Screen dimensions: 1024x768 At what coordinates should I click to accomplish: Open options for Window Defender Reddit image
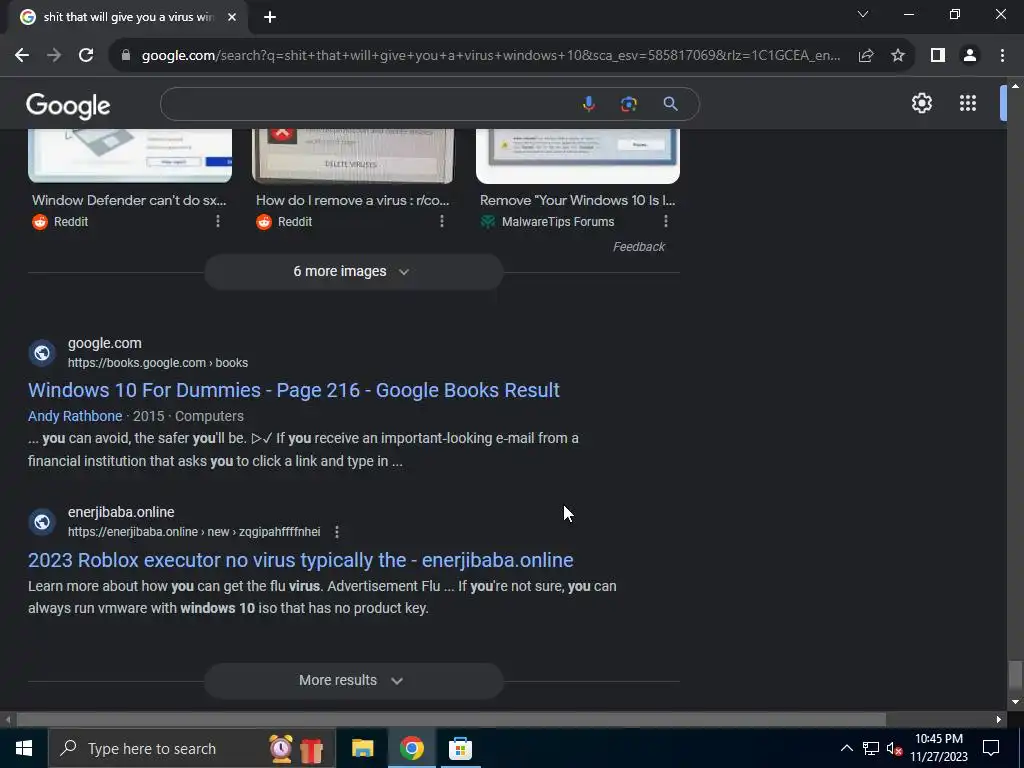[217, 221]
